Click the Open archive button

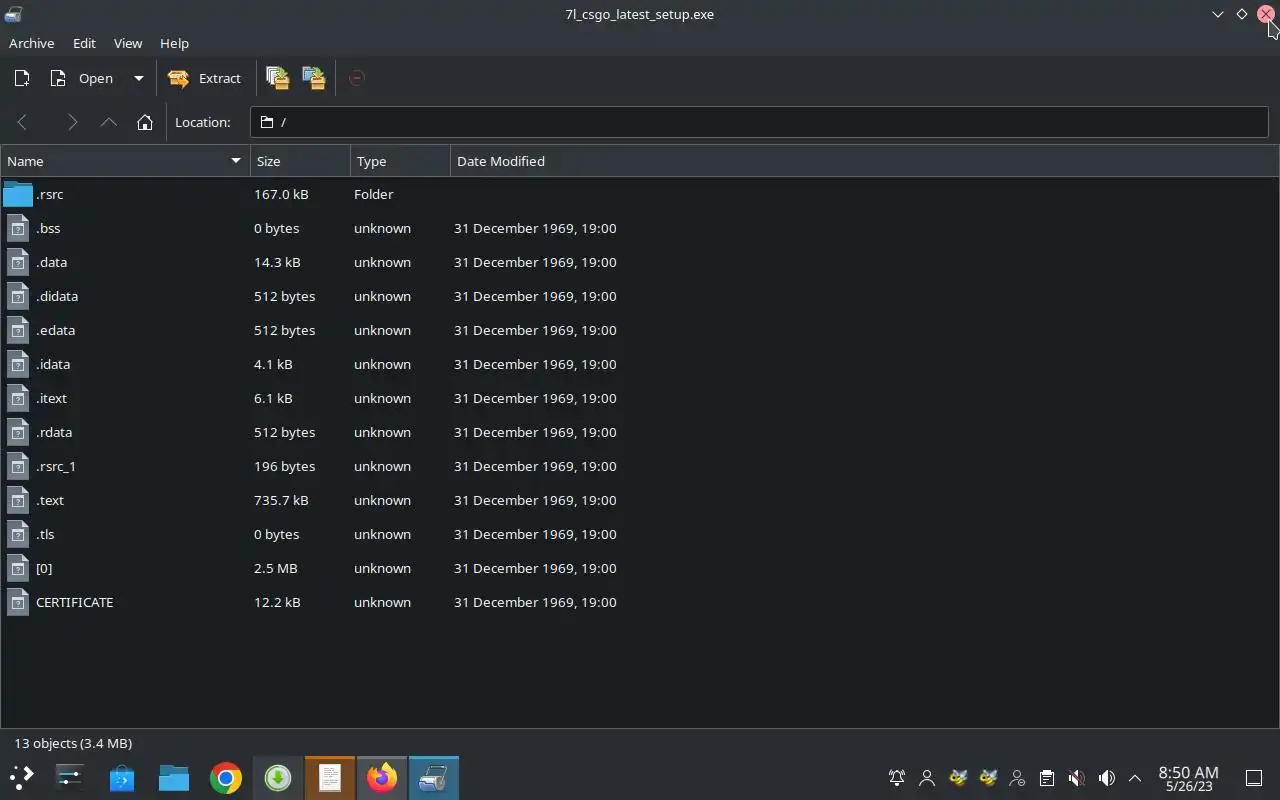[x=83, y=78]
